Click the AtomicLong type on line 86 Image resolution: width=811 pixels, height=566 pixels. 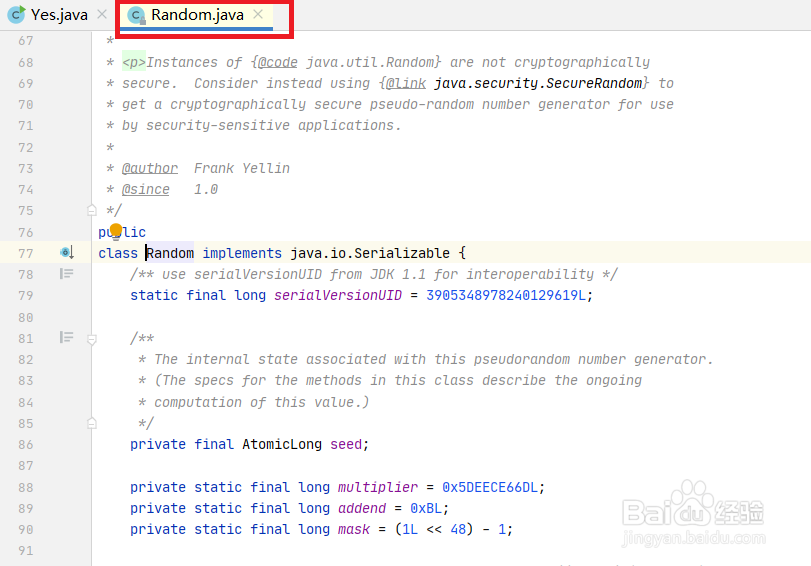[281, 444]
